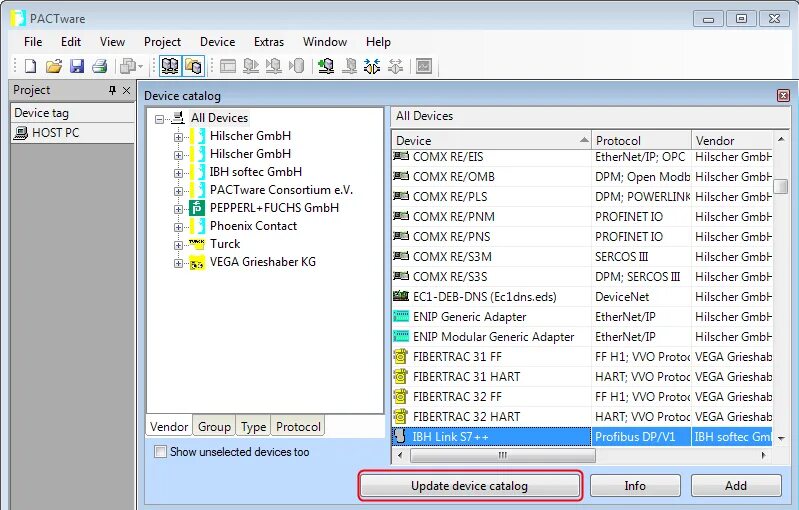
Task: Click the horizontal scrollbar thumb in device list
Action: 502,455
